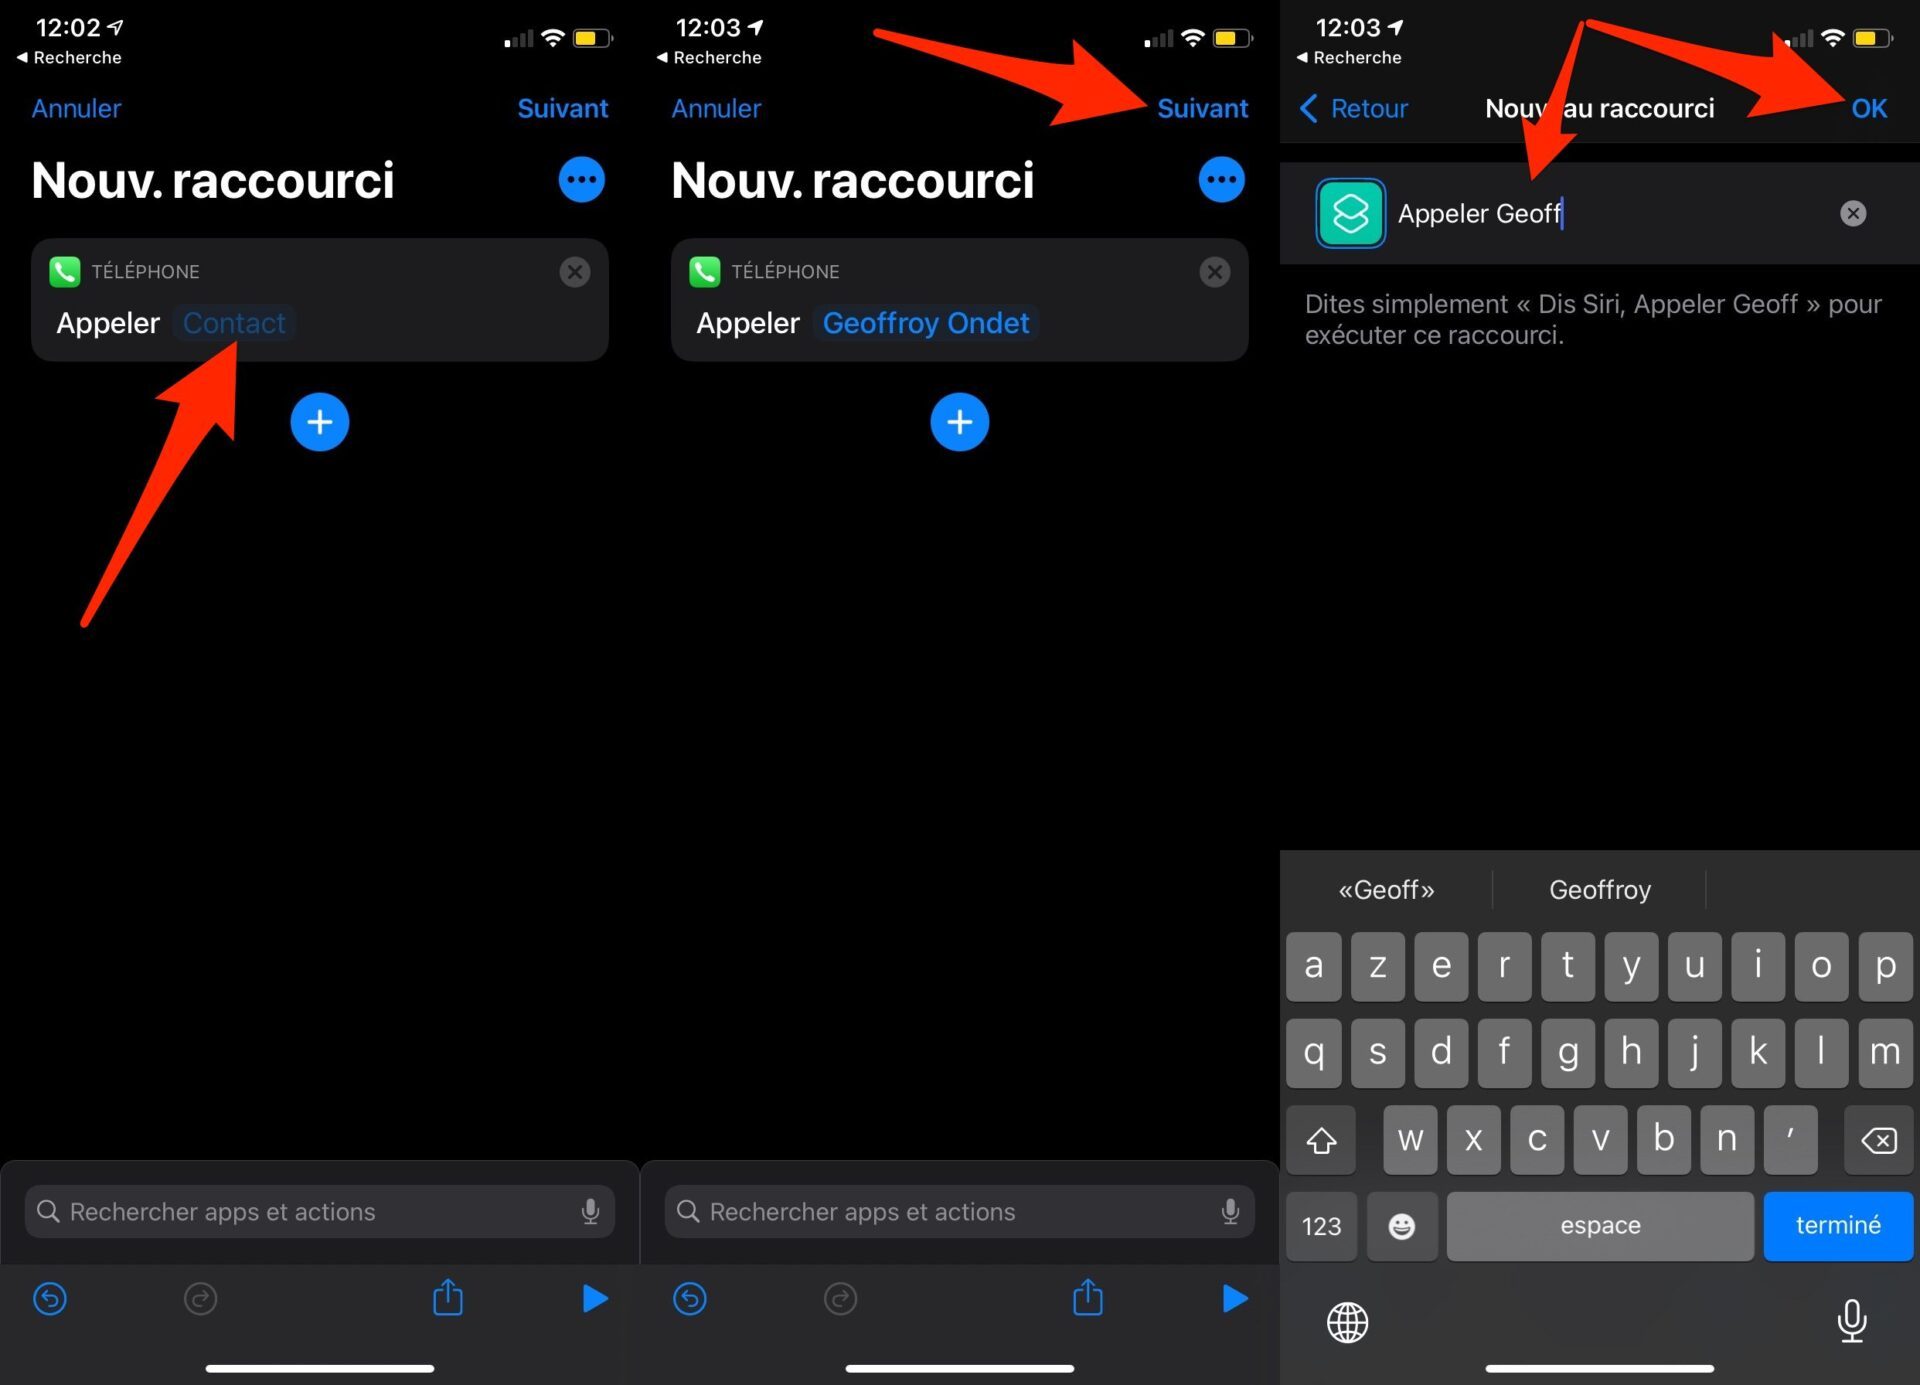Tap dictation microphone below keyboard
Image resolution: width=1920 pixels, height=1385 pixels.
(1852, 1321)
